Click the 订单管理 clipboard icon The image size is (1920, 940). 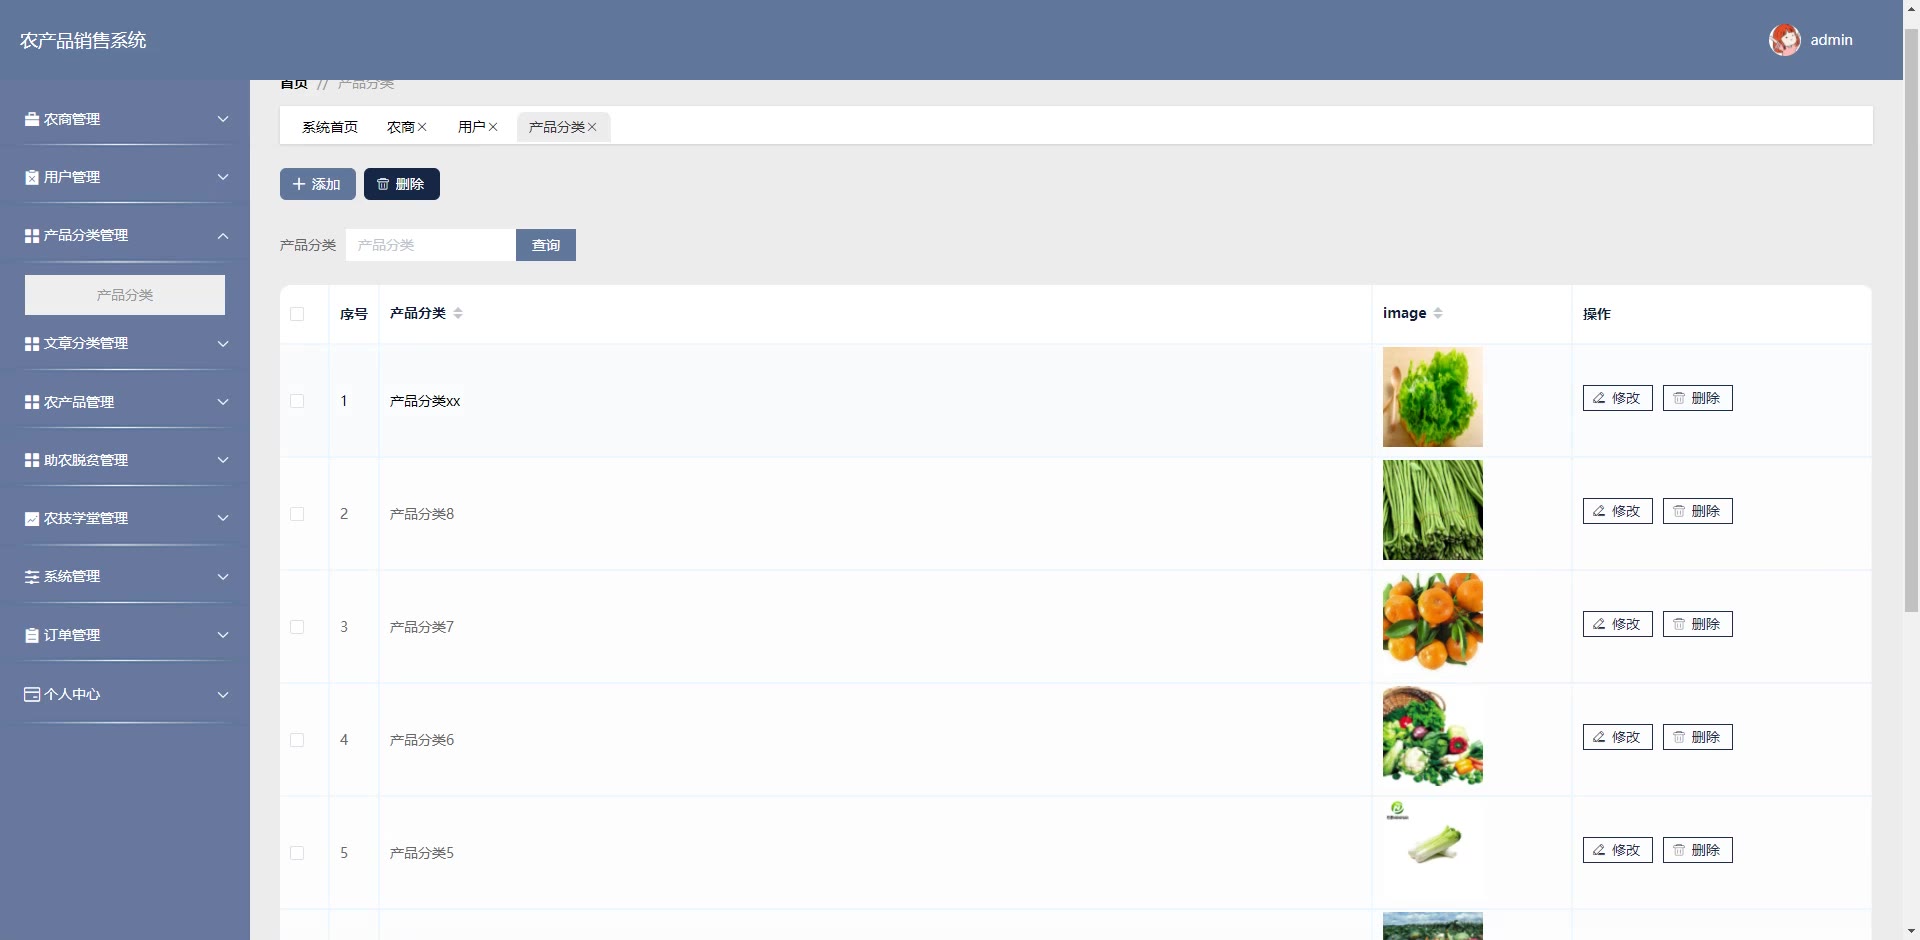(x=32, y=635)
